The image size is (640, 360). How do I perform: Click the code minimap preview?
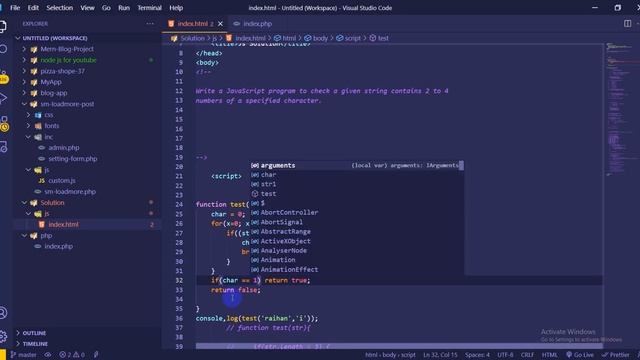621,110
